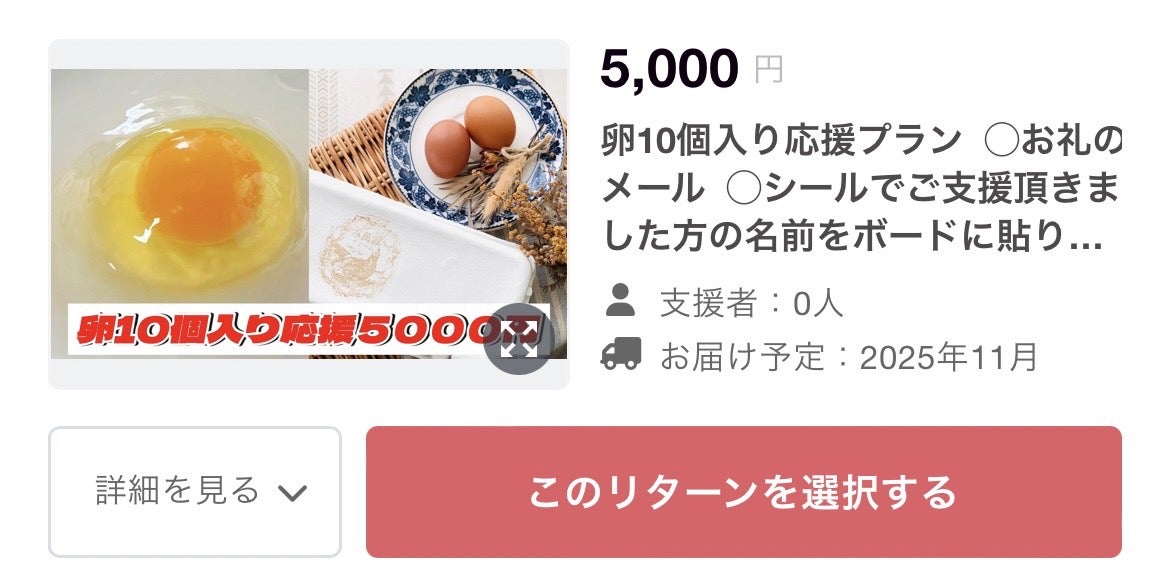Viewport: 1170px width, 575px height.
Task: Click the 円 currency label
Action: (769, 70)
